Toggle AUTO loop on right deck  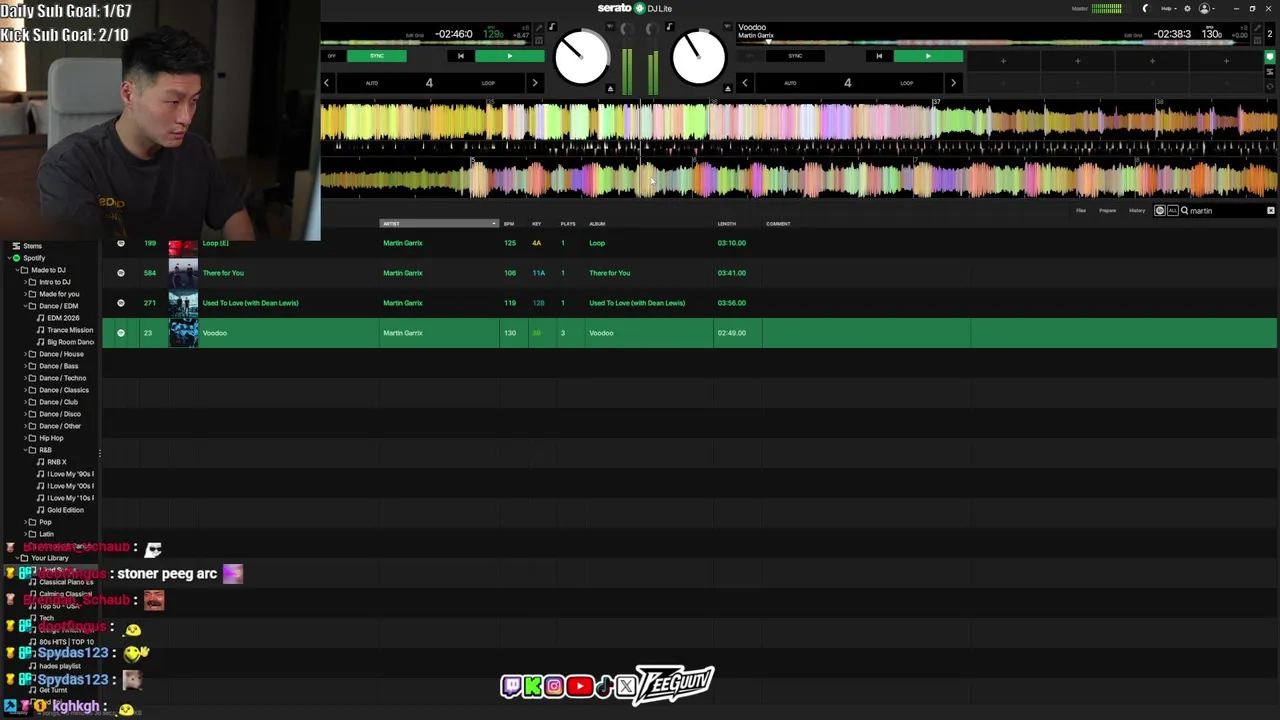click(x=790, y=83)
